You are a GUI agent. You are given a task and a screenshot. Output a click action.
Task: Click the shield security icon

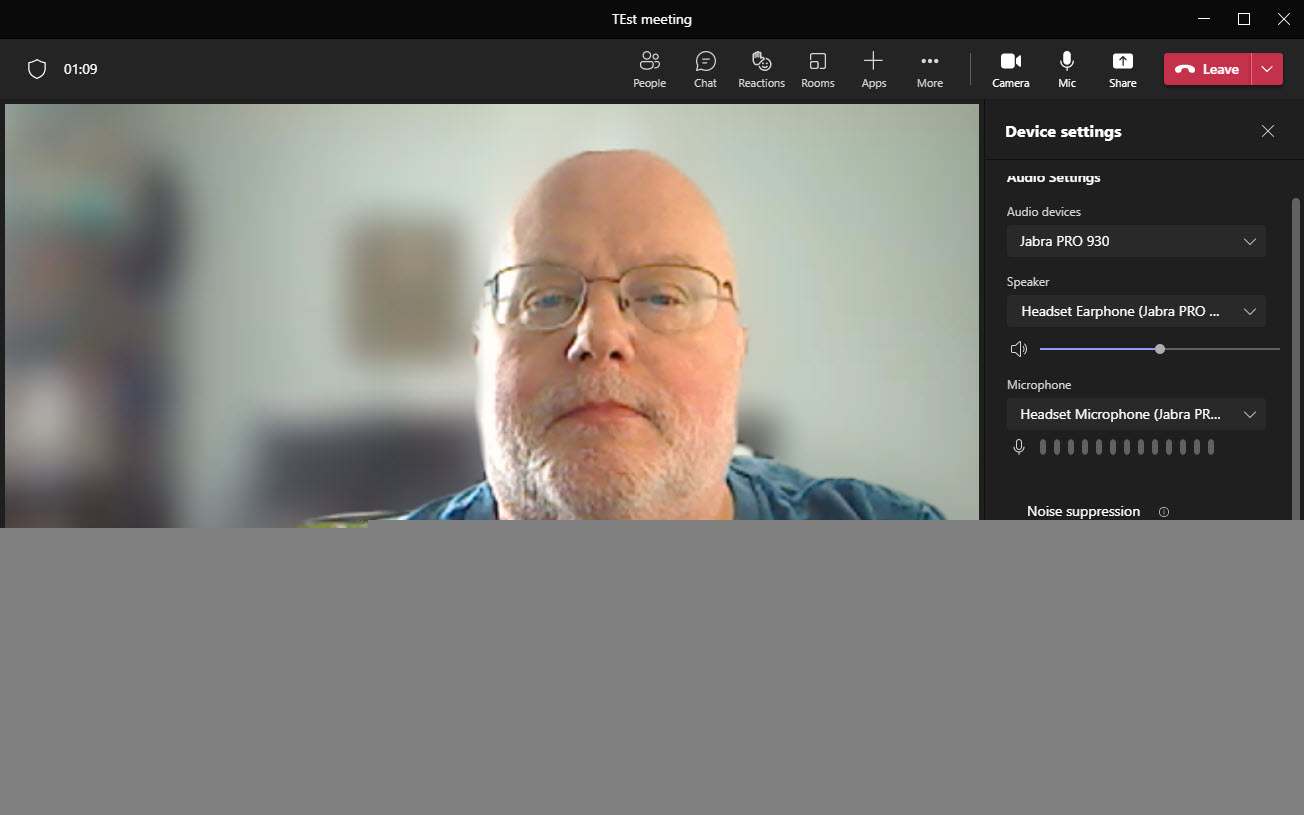[x=37, y=69]
